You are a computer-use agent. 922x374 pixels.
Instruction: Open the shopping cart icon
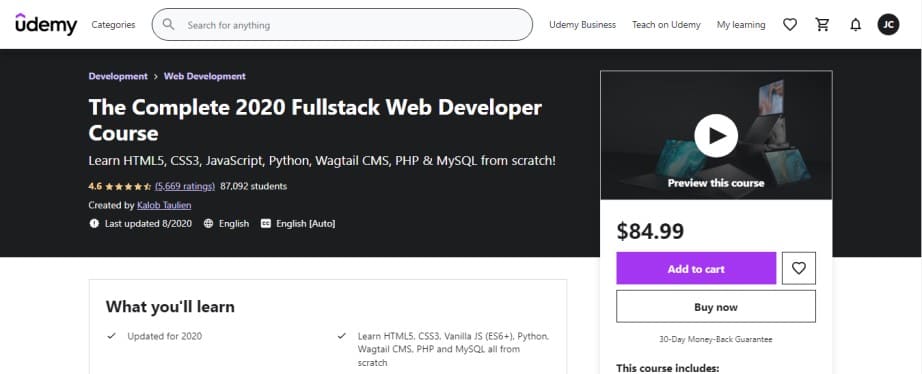point(823,25)
